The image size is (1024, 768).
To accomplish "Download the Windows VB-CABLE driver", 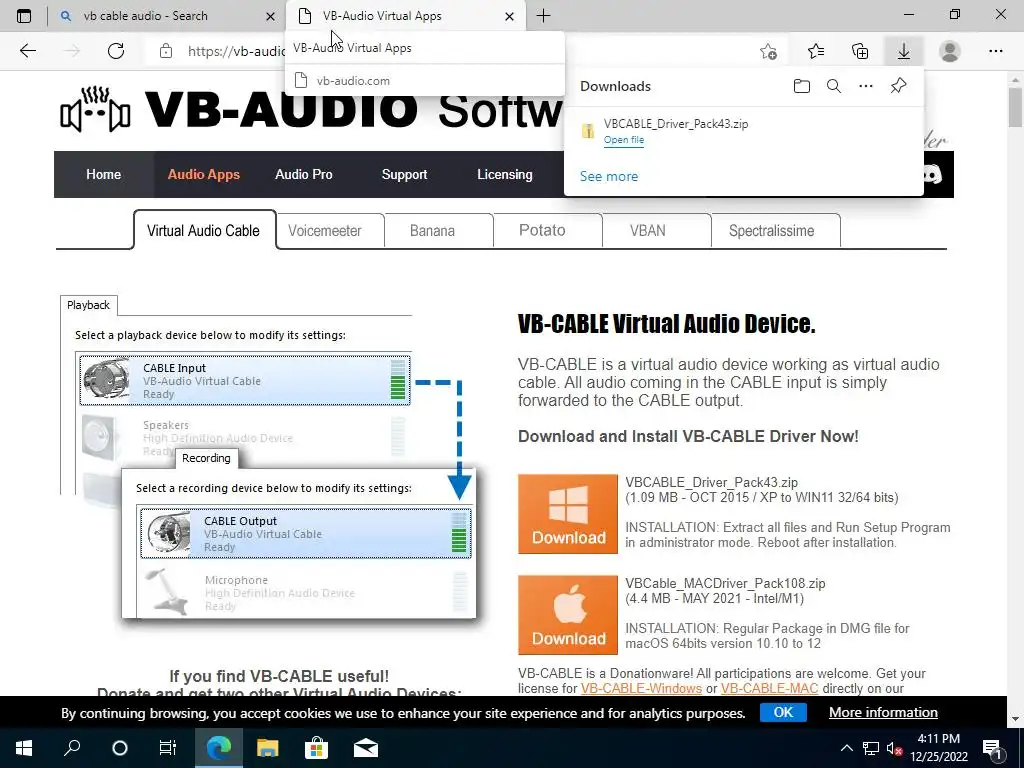I will click(x=568, y=514).
